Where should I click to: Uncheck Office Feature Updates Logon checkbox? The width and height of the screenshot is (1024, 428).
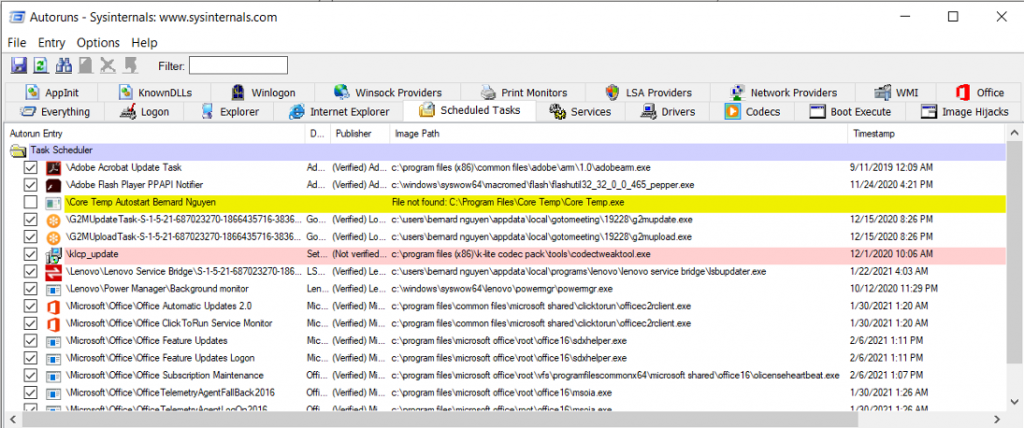pos(29,358)
